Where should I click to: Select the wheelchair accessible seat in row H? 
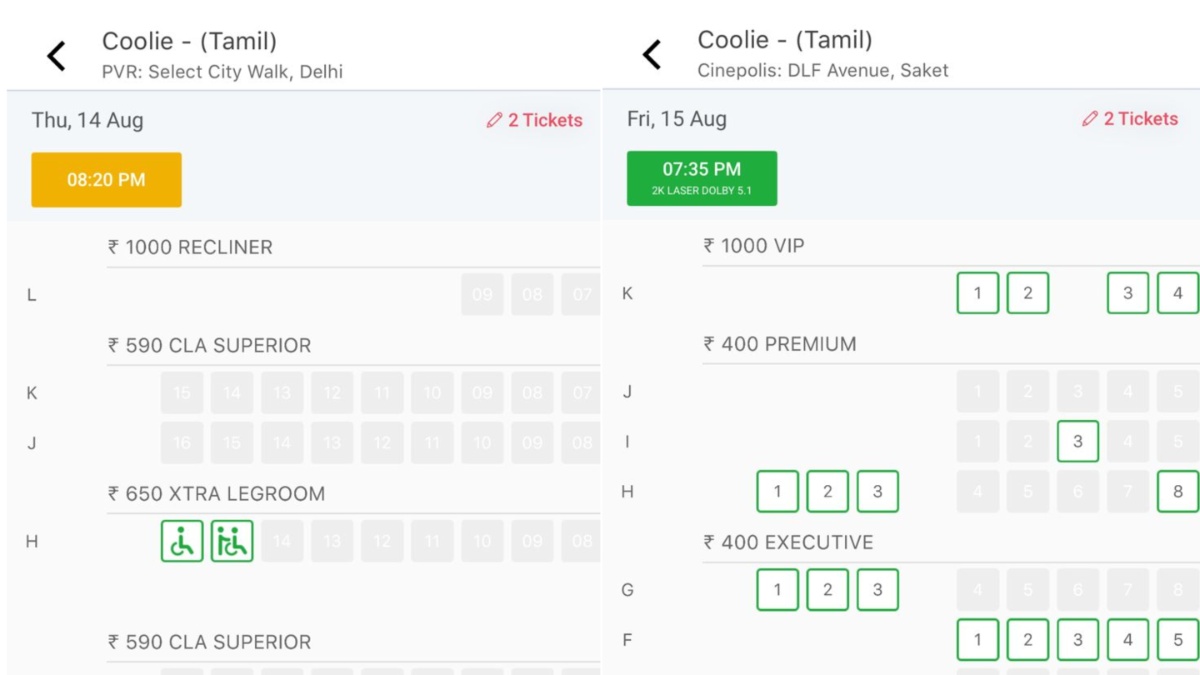click(x=182, y=541)
